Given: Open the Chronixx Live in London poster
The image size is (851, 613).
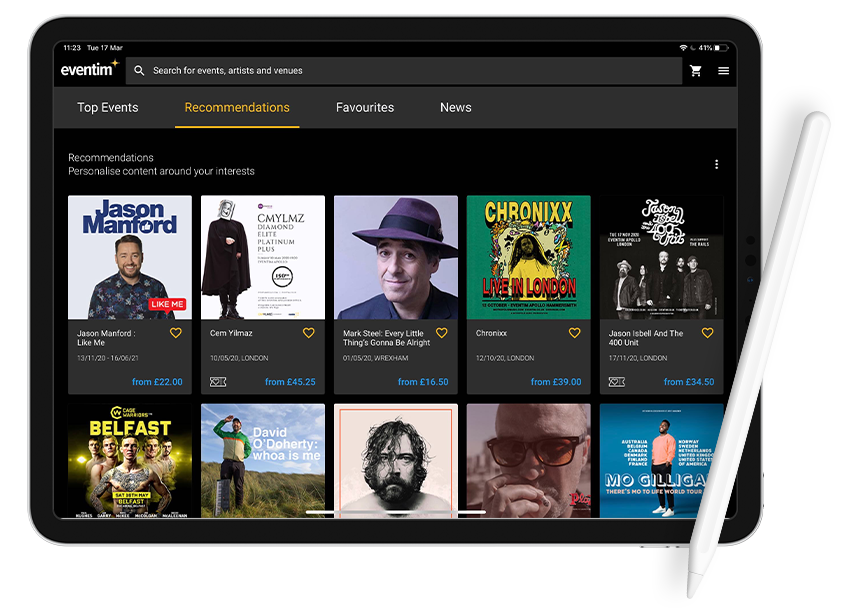Looking at the screenshot, I should (529, 257).
